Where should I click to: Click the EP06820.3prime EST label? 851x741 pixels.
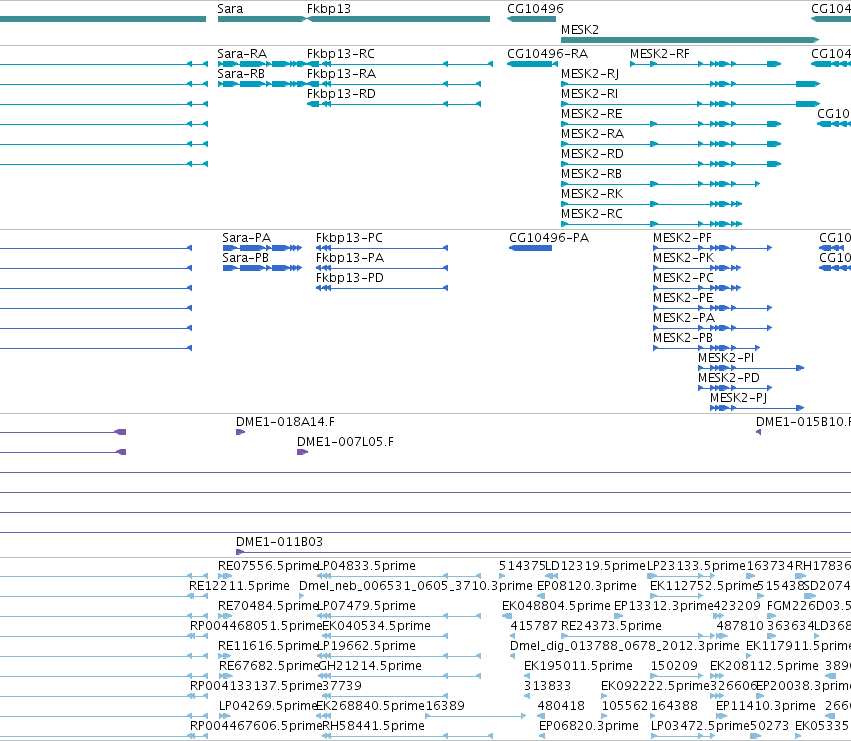click(589, 726)
